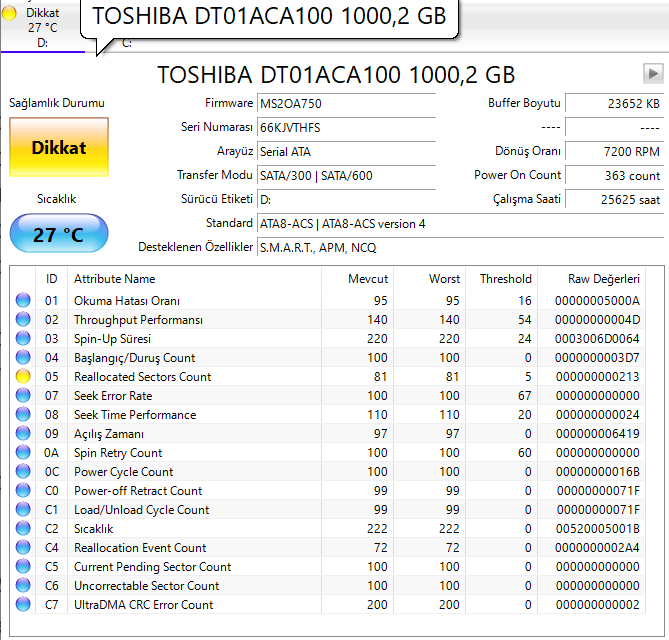Click the blue status icon for C2 Sıcaklık row
The width and height of the screenshot is (669, 640).
(23, 528)
